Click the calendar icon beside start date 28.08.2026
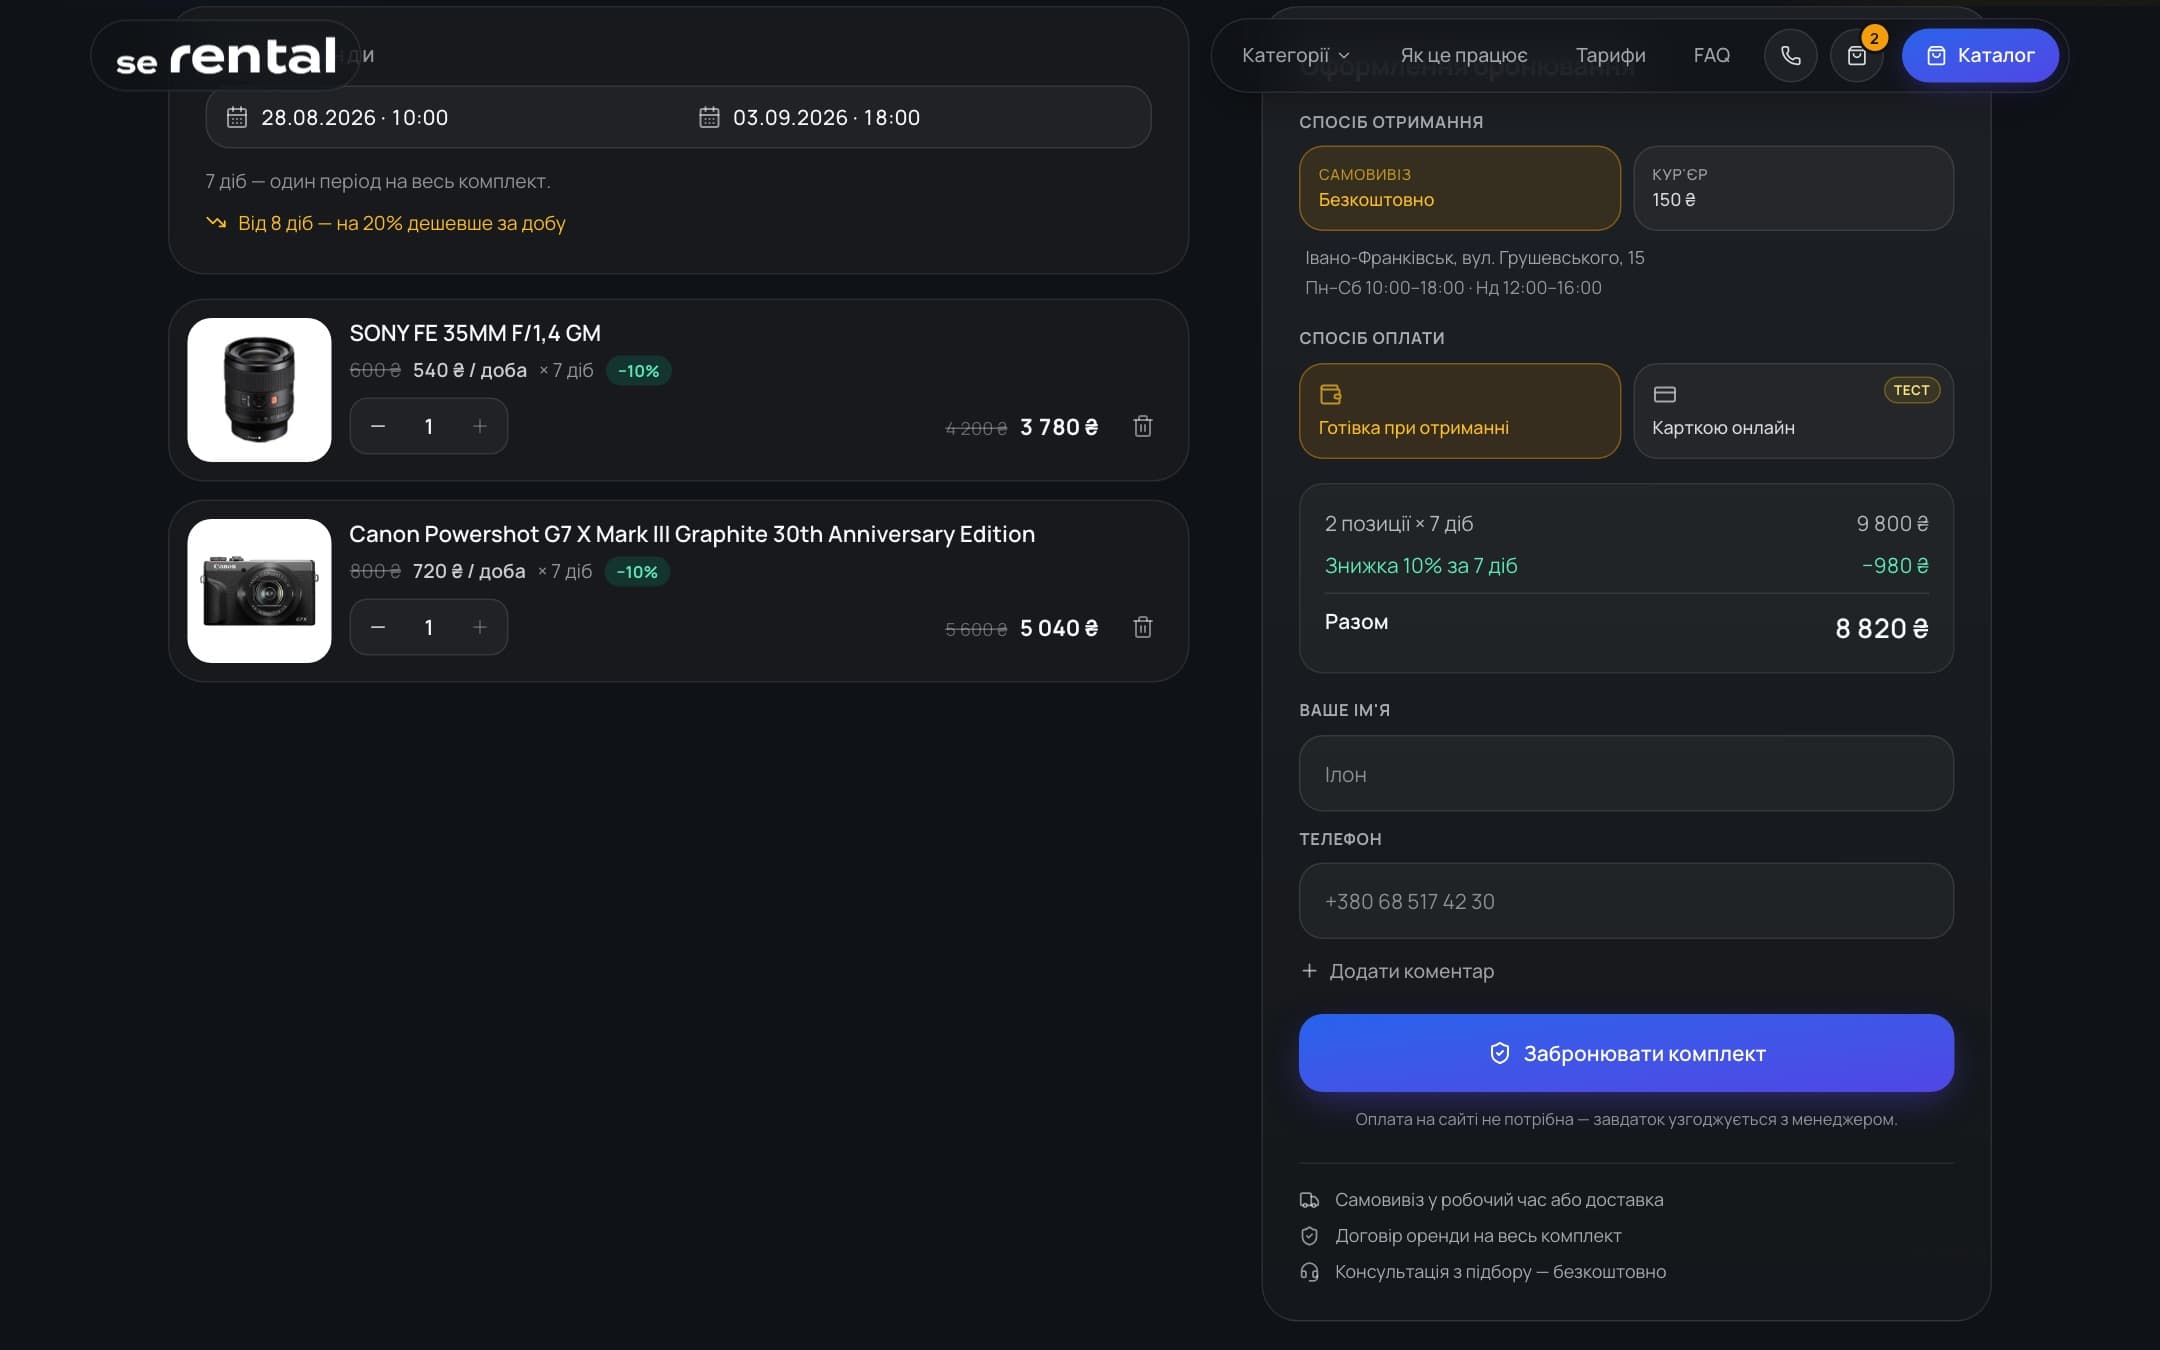The height and width of the screenshot is (1350, 2160). point(237,117)
